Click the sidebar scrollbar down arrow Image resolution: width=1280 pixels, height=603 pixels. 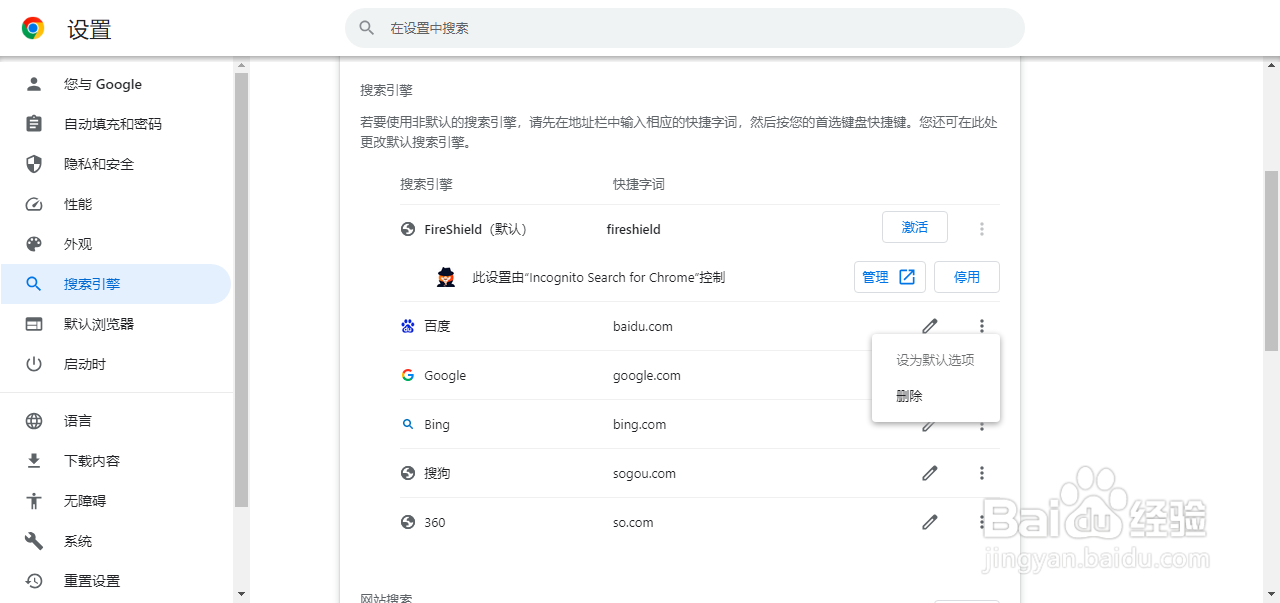pos(241,594)
